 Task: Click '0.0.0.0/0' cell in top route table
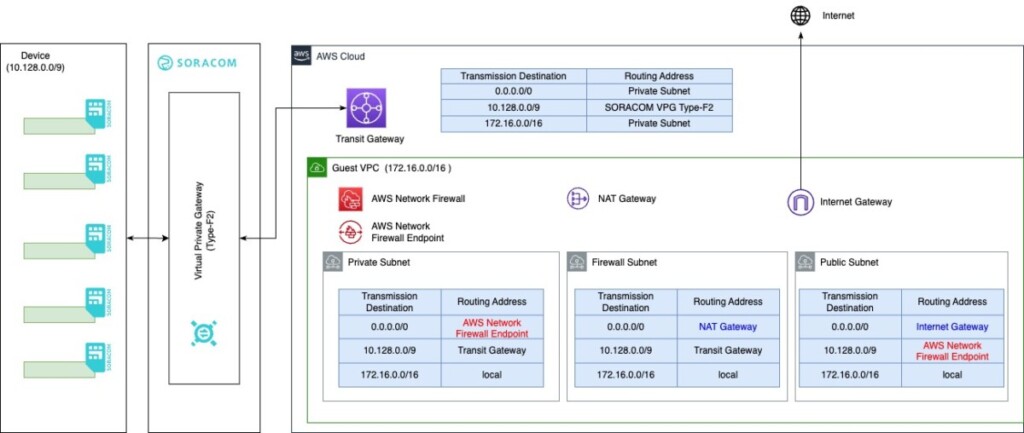point(513,92)
